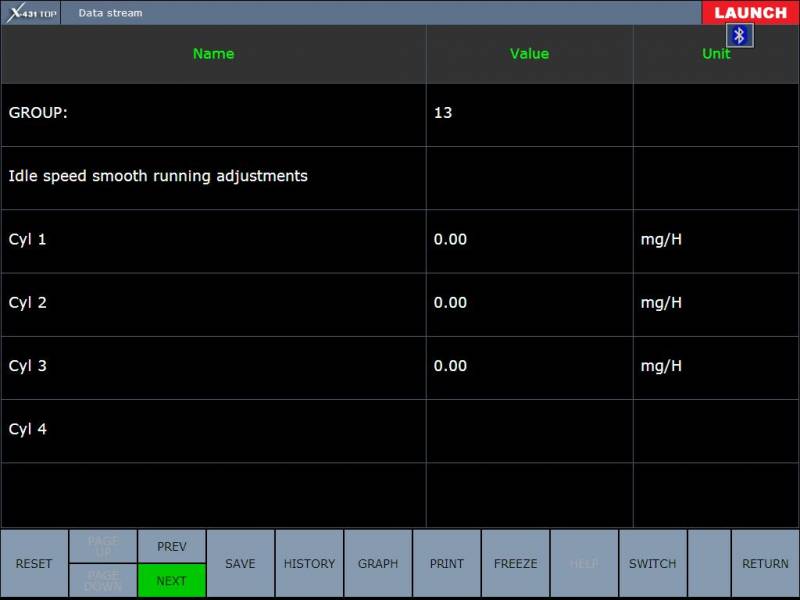Click the PAGE UP button
This screenshot has height=600, width=800.
[x=103, y=546]
